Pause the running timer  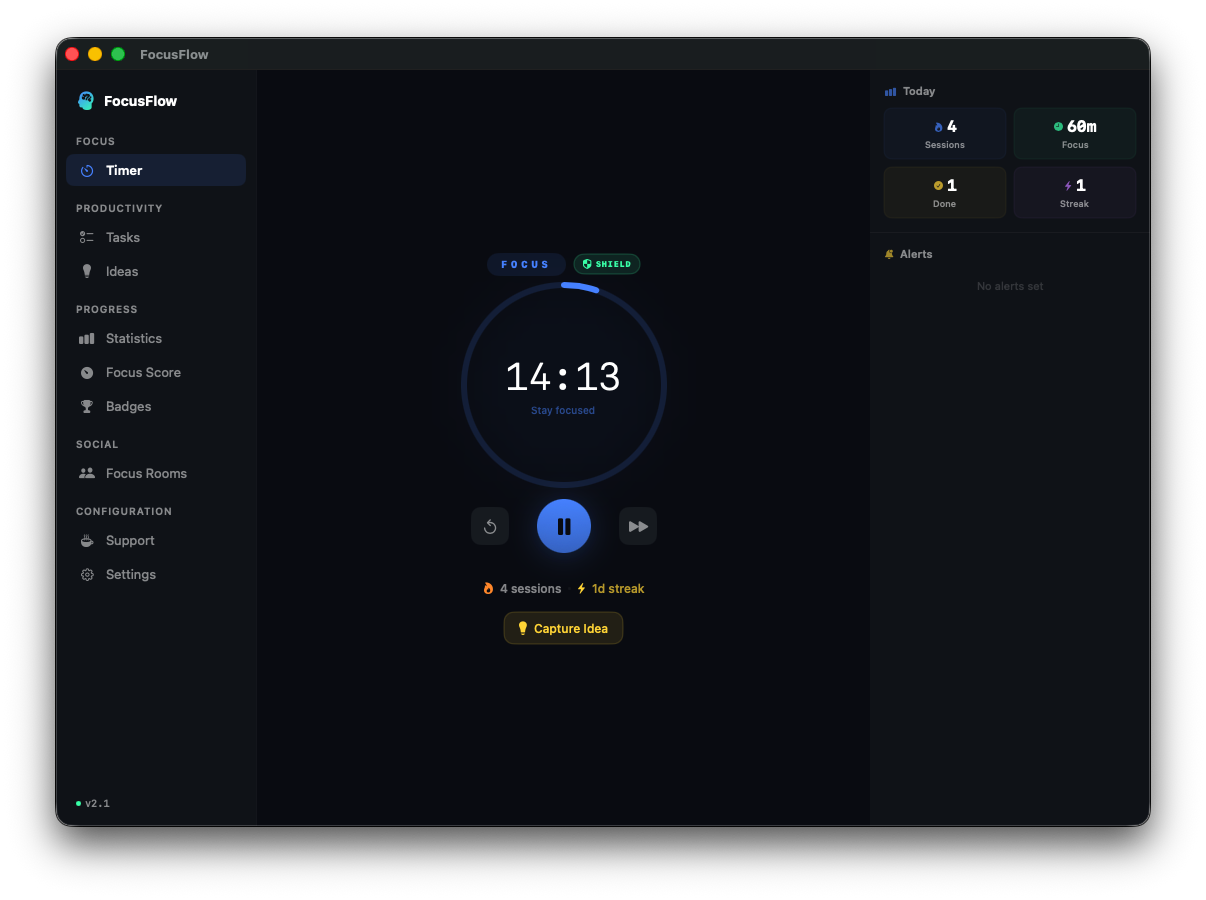click(564, 525)
